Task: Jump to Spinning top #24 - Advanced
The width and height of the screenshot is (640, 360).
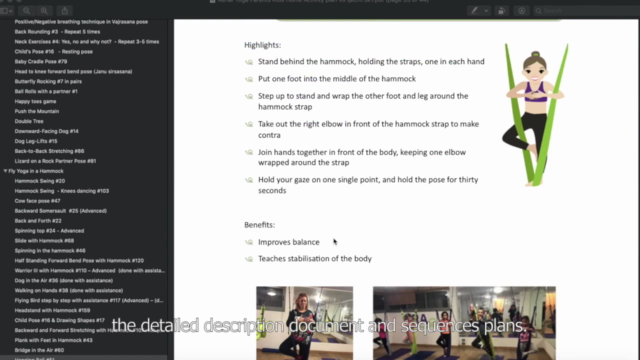Action: [x=49, y=231]
